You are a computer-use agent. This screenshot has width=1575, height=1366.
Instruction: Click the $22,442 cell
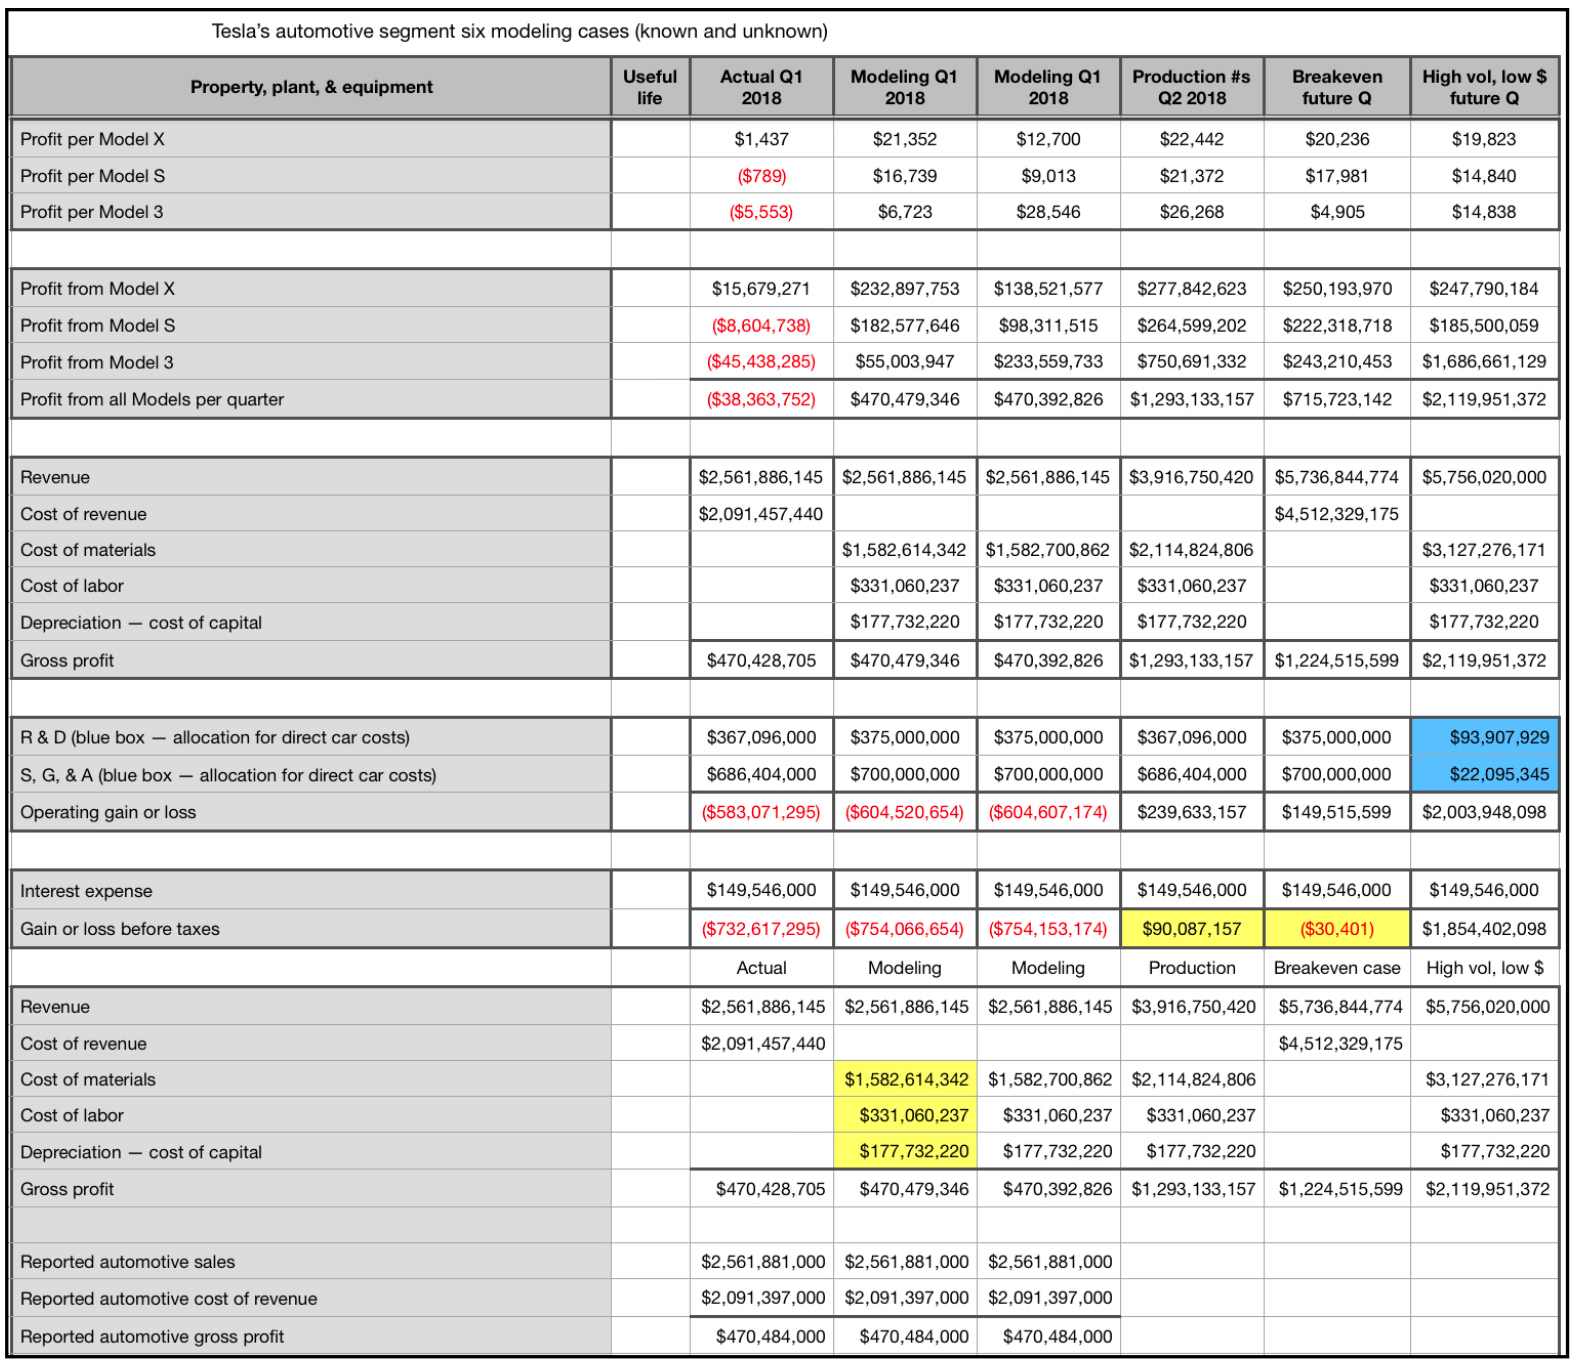(1191, 139)
